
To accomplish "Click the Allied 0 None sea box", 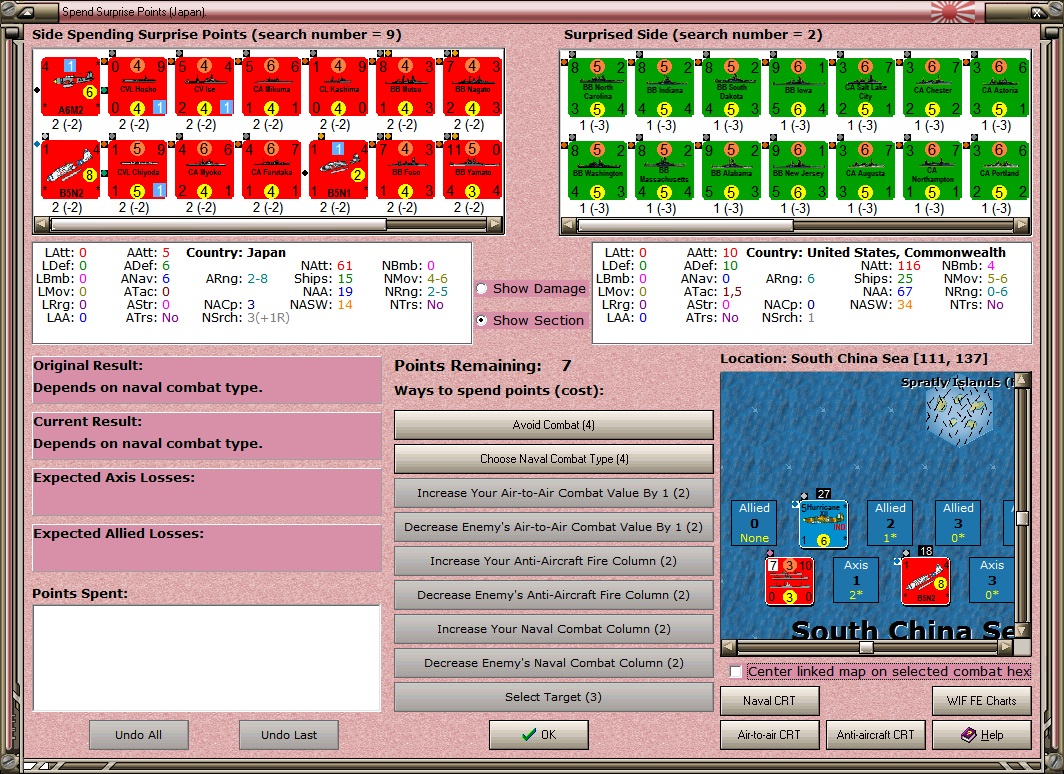I will [x=755, y=523].
